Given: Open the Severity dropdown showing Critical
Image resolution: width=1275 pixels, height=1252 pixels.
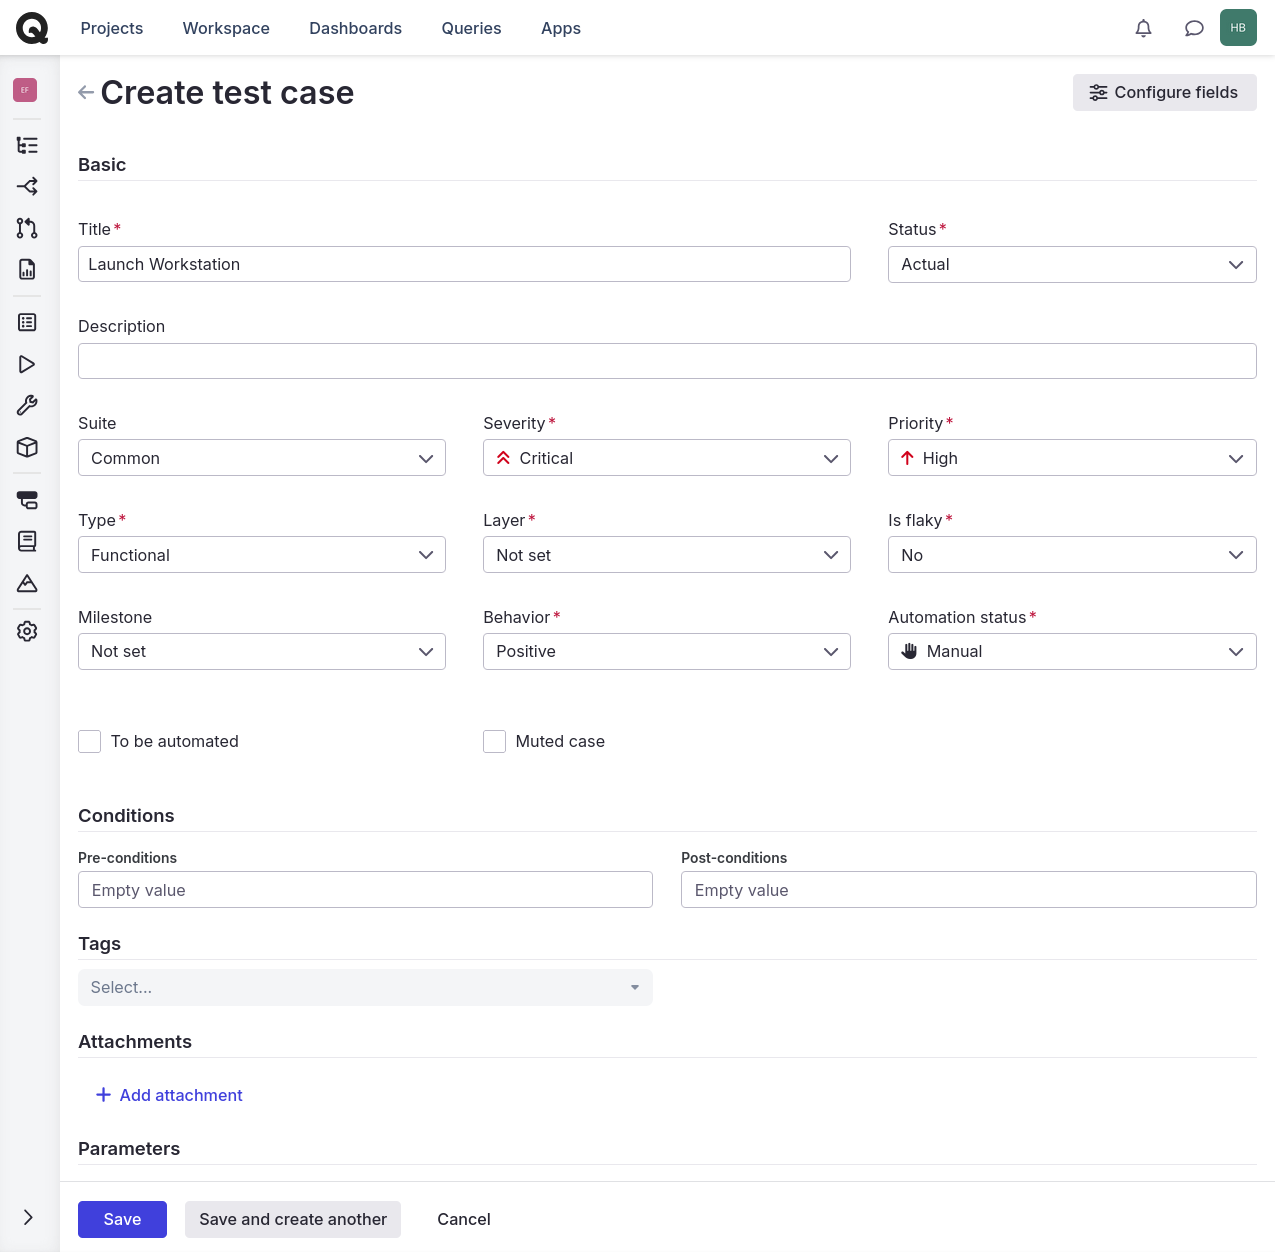Looking at the screenshot, I should pyautogui.click(x=666, y=458).
